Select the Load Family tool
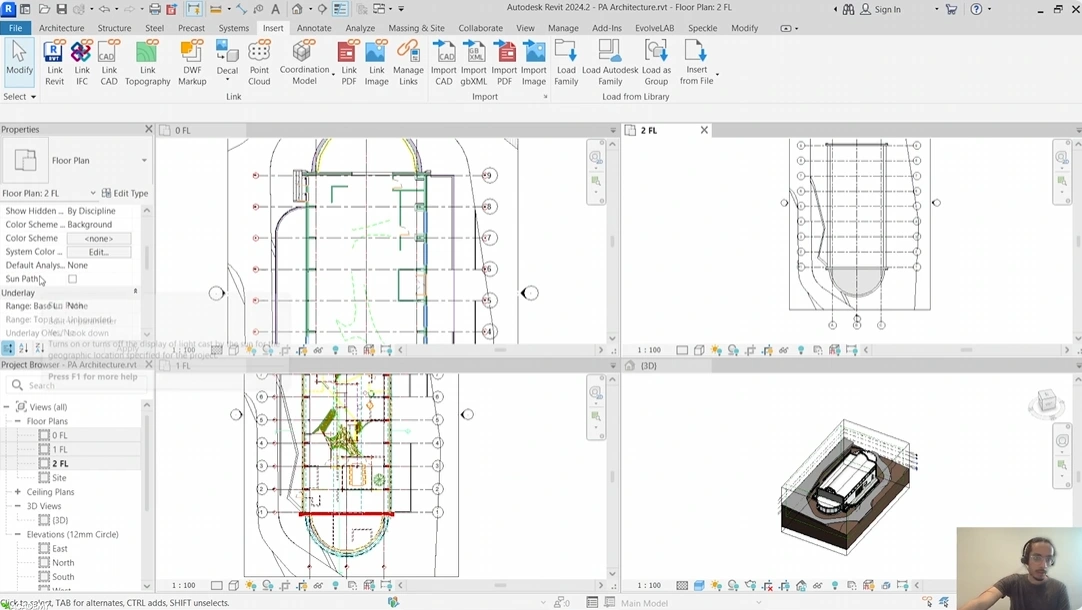This screenshot has width=1082, height=610. click(x=566, y=62)
